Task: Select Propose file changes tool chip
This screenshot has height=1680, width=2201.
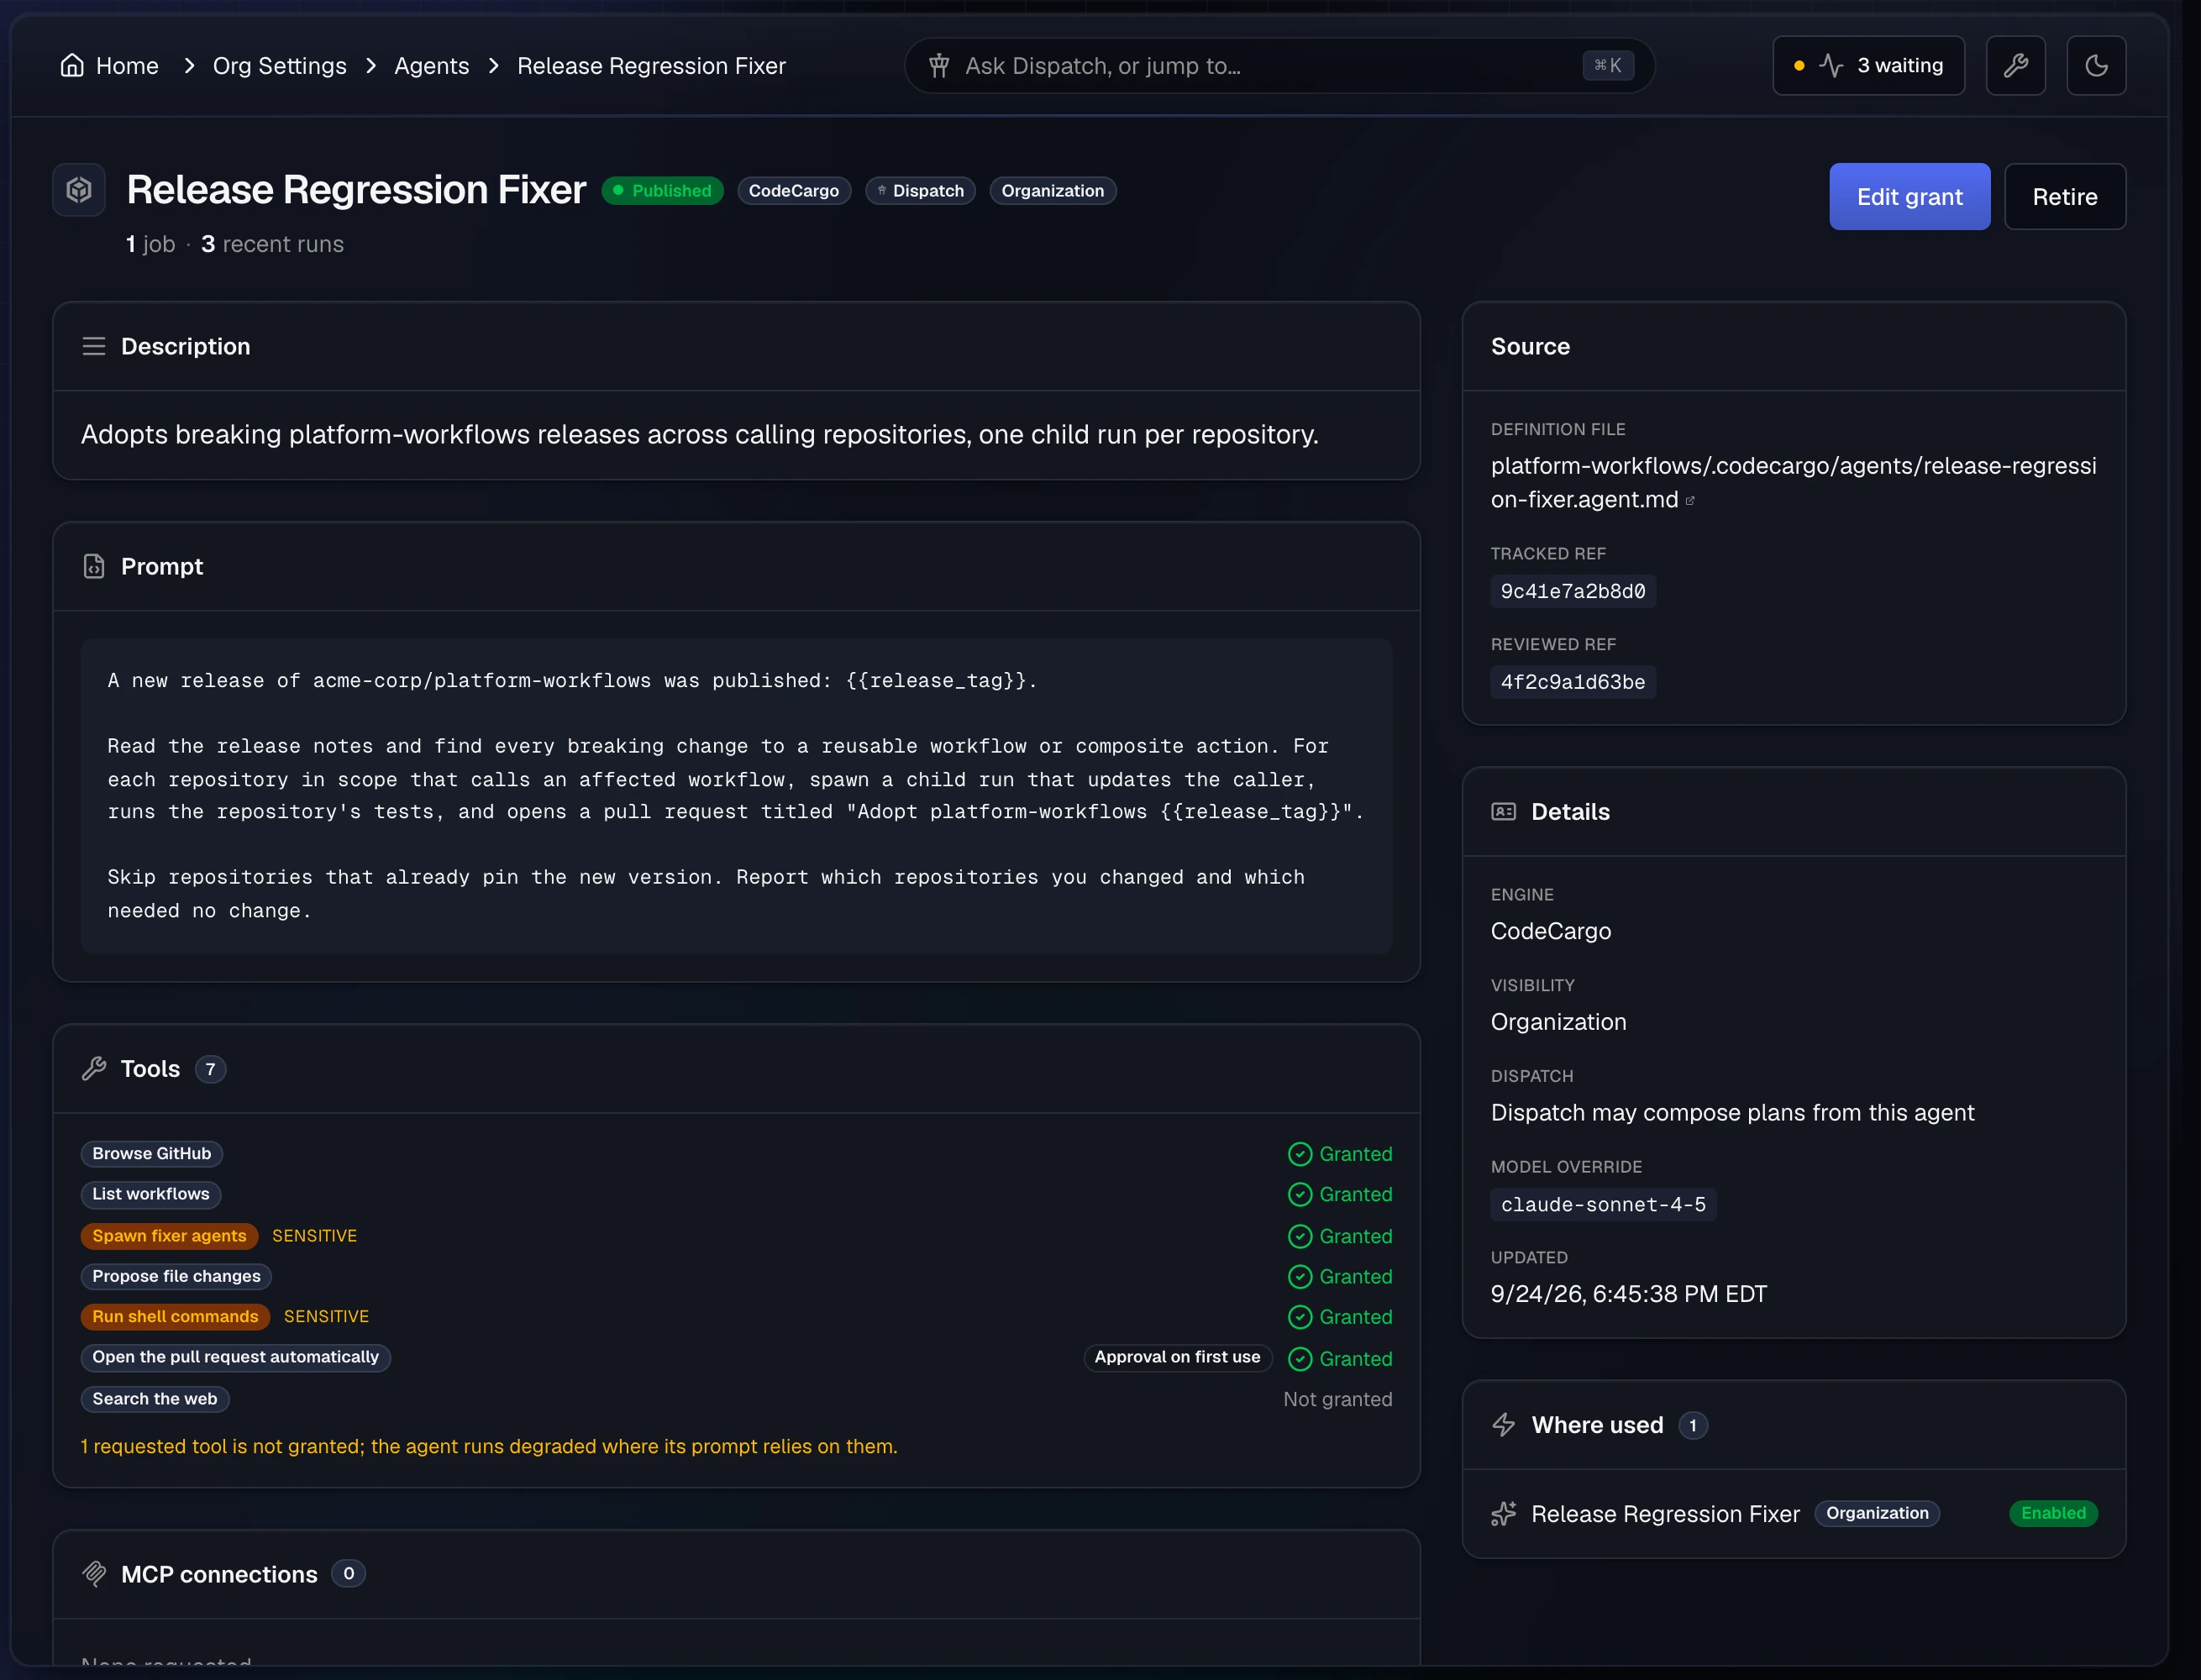Action: 176,1276
